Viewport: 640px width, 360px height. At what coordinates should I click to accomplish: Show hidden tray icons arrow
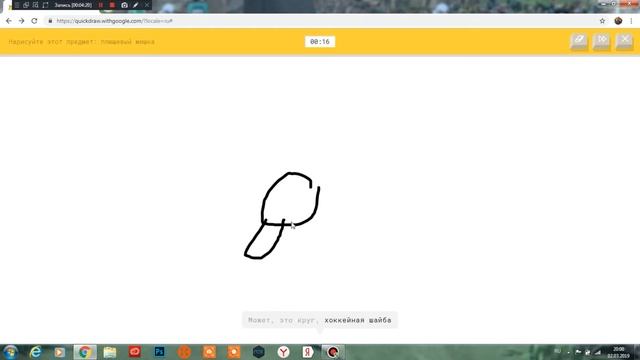[569, 352]
